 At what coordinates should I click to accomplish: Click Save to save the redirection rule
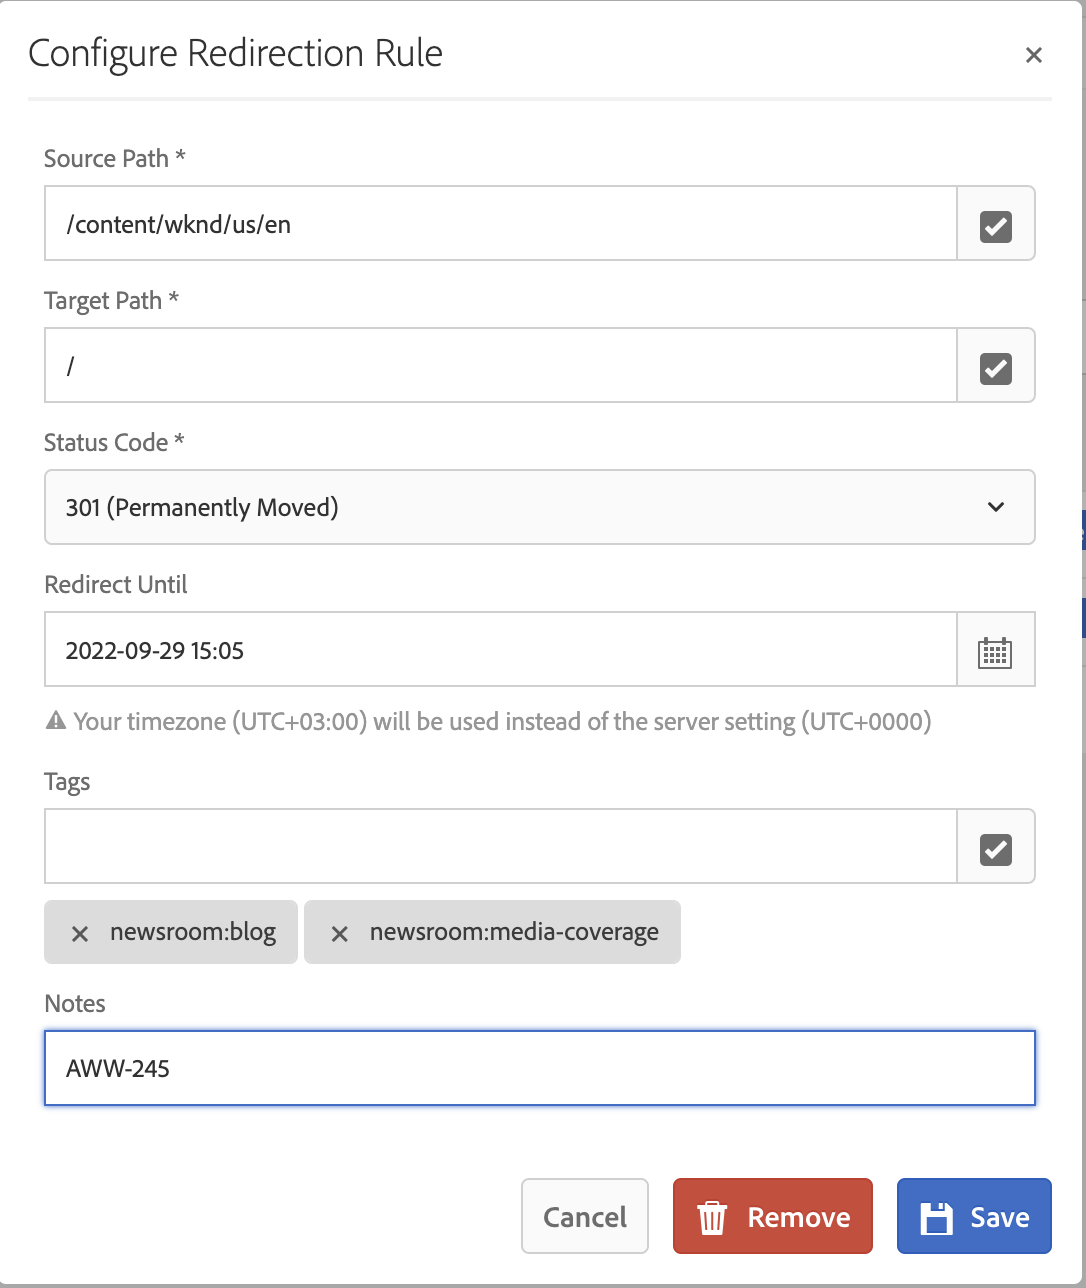point(974,1216)
